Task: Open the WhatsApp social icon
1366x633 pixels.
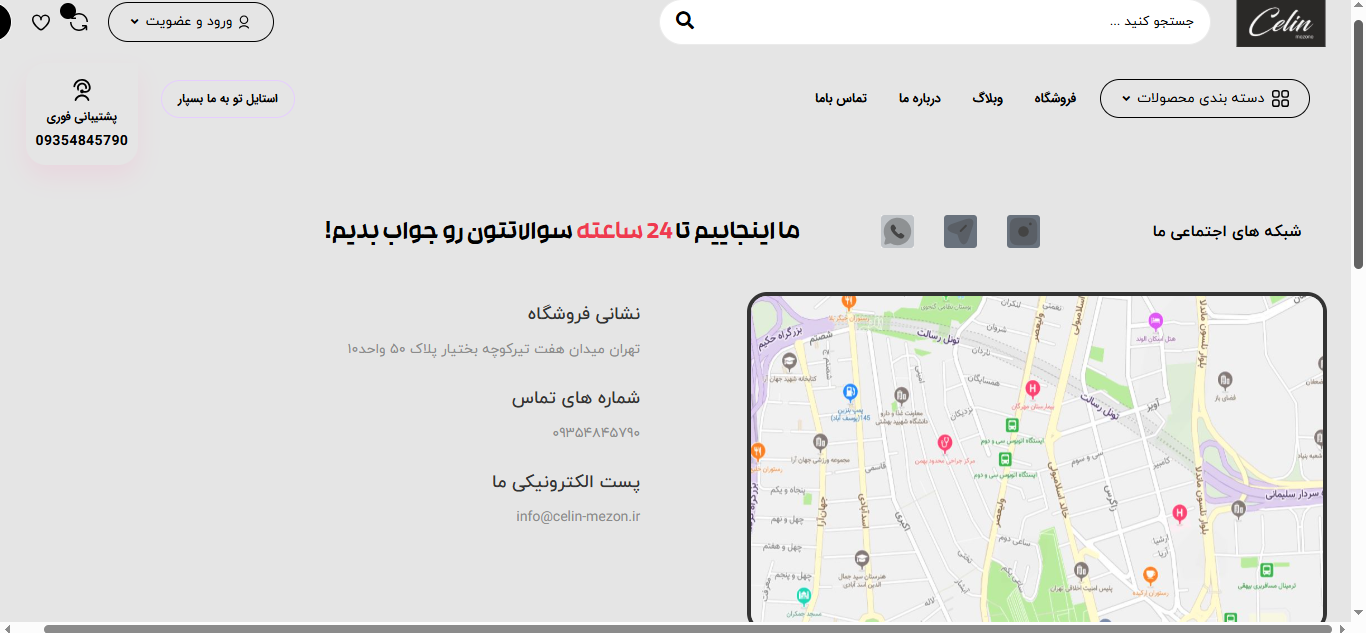Action: [897, 232]
